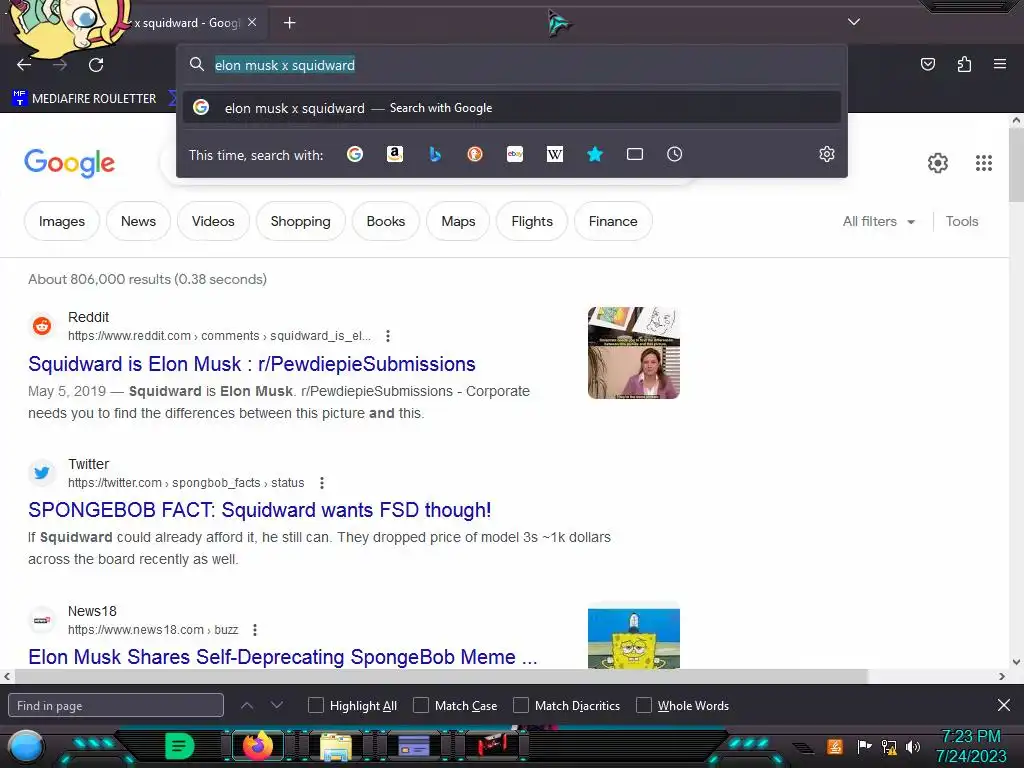Switch to the Shopping filter tab
Image resolution: width=1024 pixels, height=768 pixels.
pyautogui.click(x=300, y=221)
